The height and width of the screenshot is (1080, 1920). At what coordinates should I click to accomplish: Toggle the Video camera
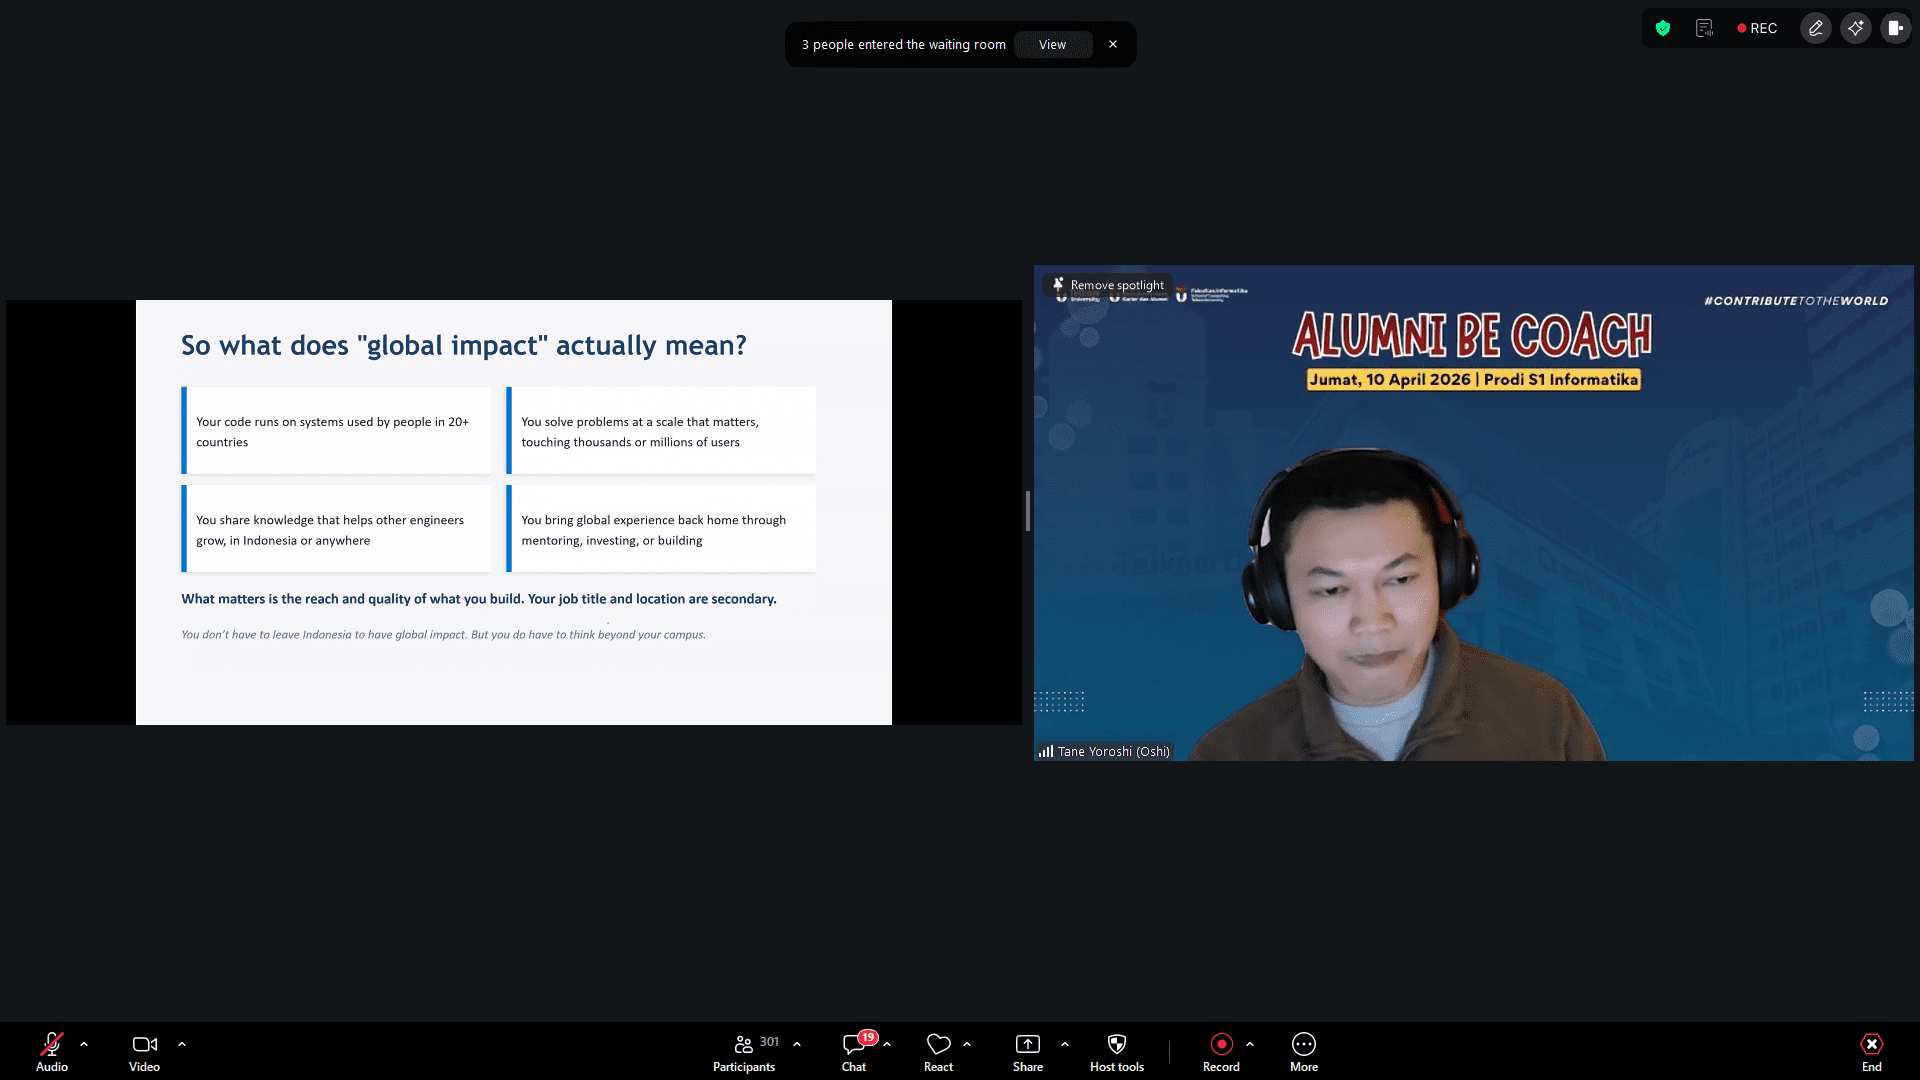click(x=144, y=1051)
